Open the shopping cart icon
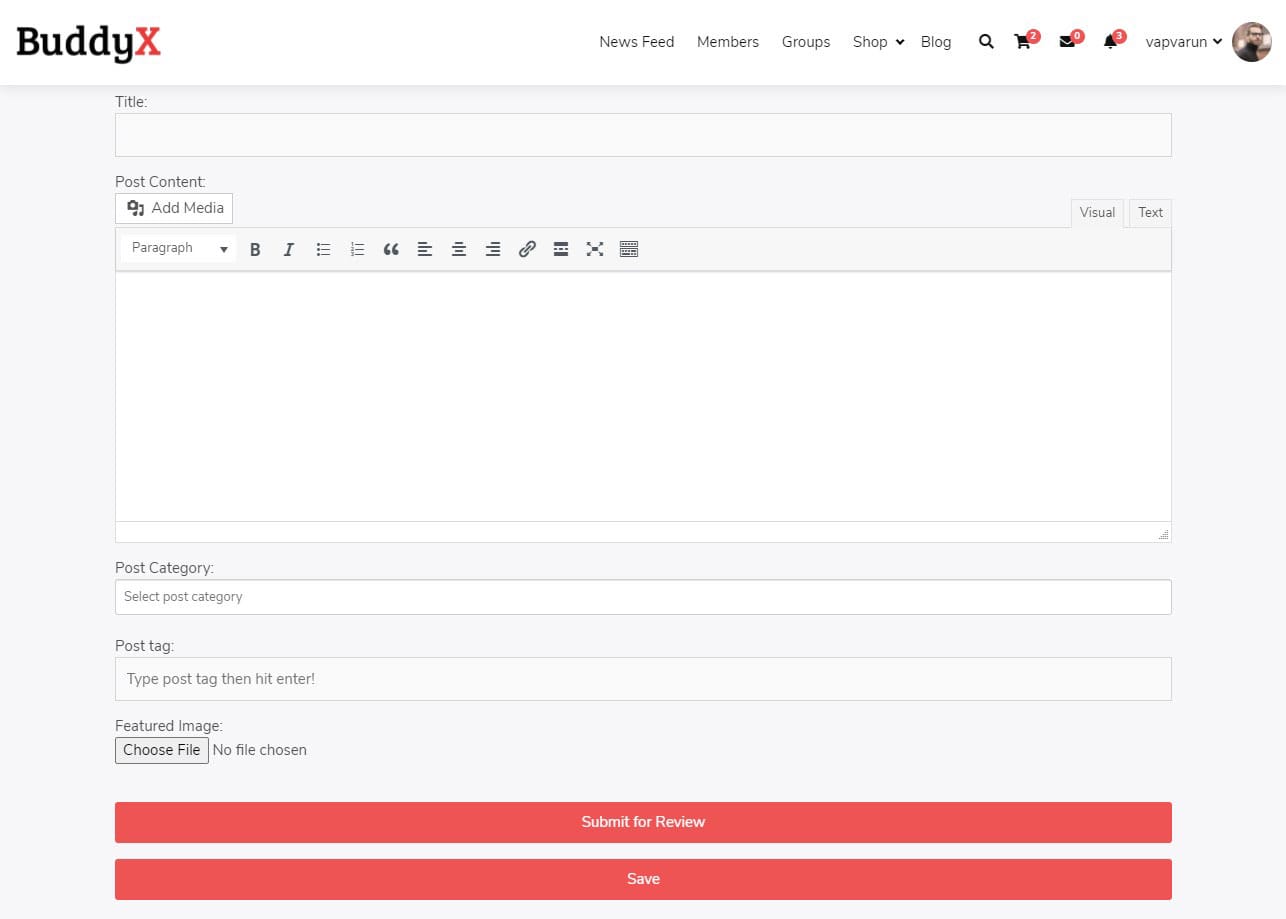Viewport: 1286px width, 919px height. tap(1022, 42)
